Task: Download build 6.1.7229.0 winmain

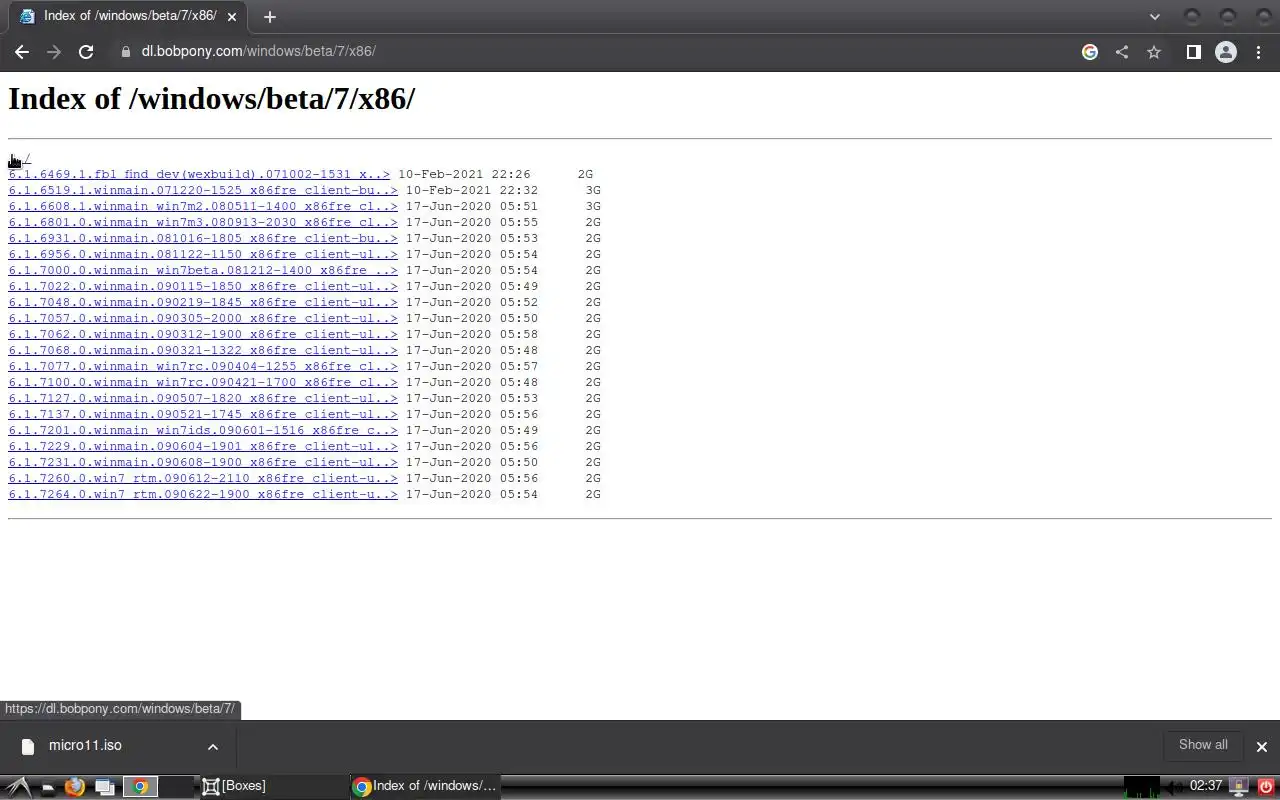Action: (x=203, y=446)
